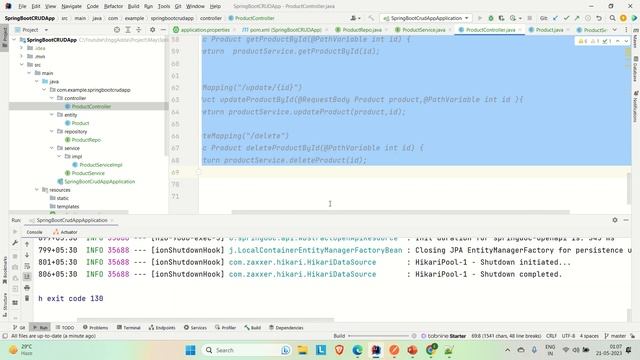This screenshot has width=640, height=360.
Task: Open Git history clock icon
Action: 588,18
